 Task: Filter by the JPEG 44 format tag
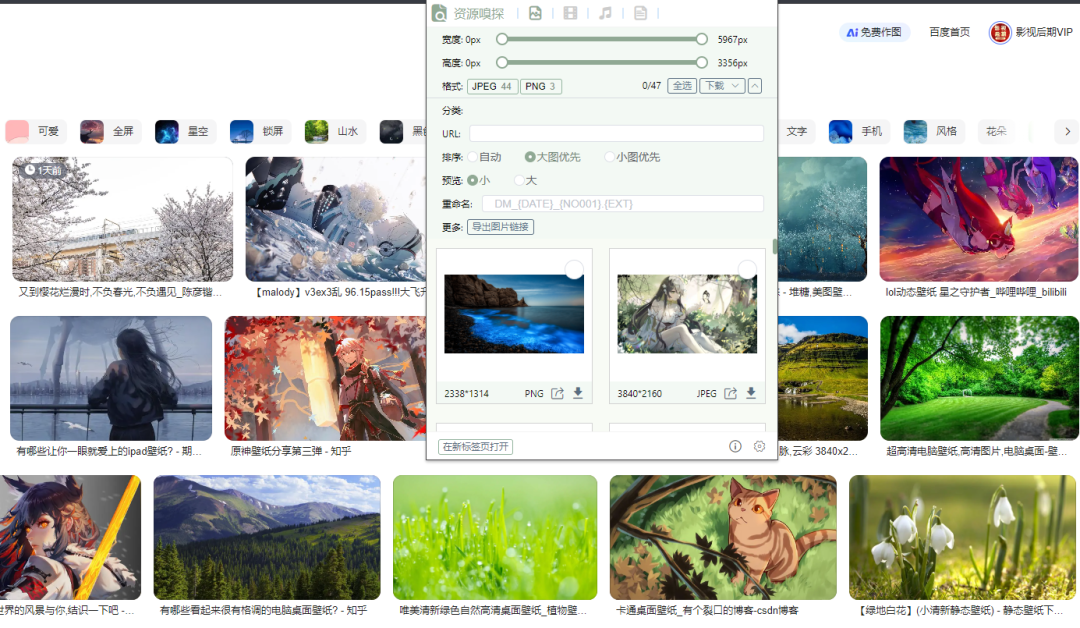click(x=492, y=87)
